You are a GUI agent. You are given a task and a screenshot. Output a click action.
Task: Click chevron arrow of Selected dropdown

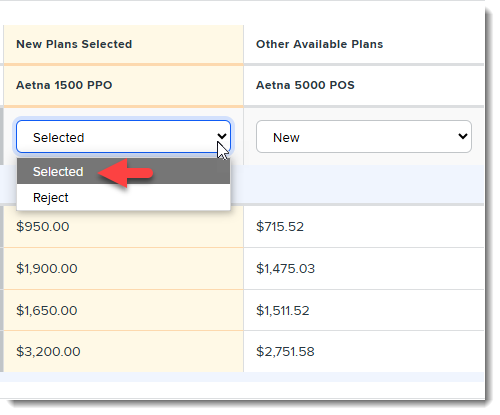tap(222, 136)
